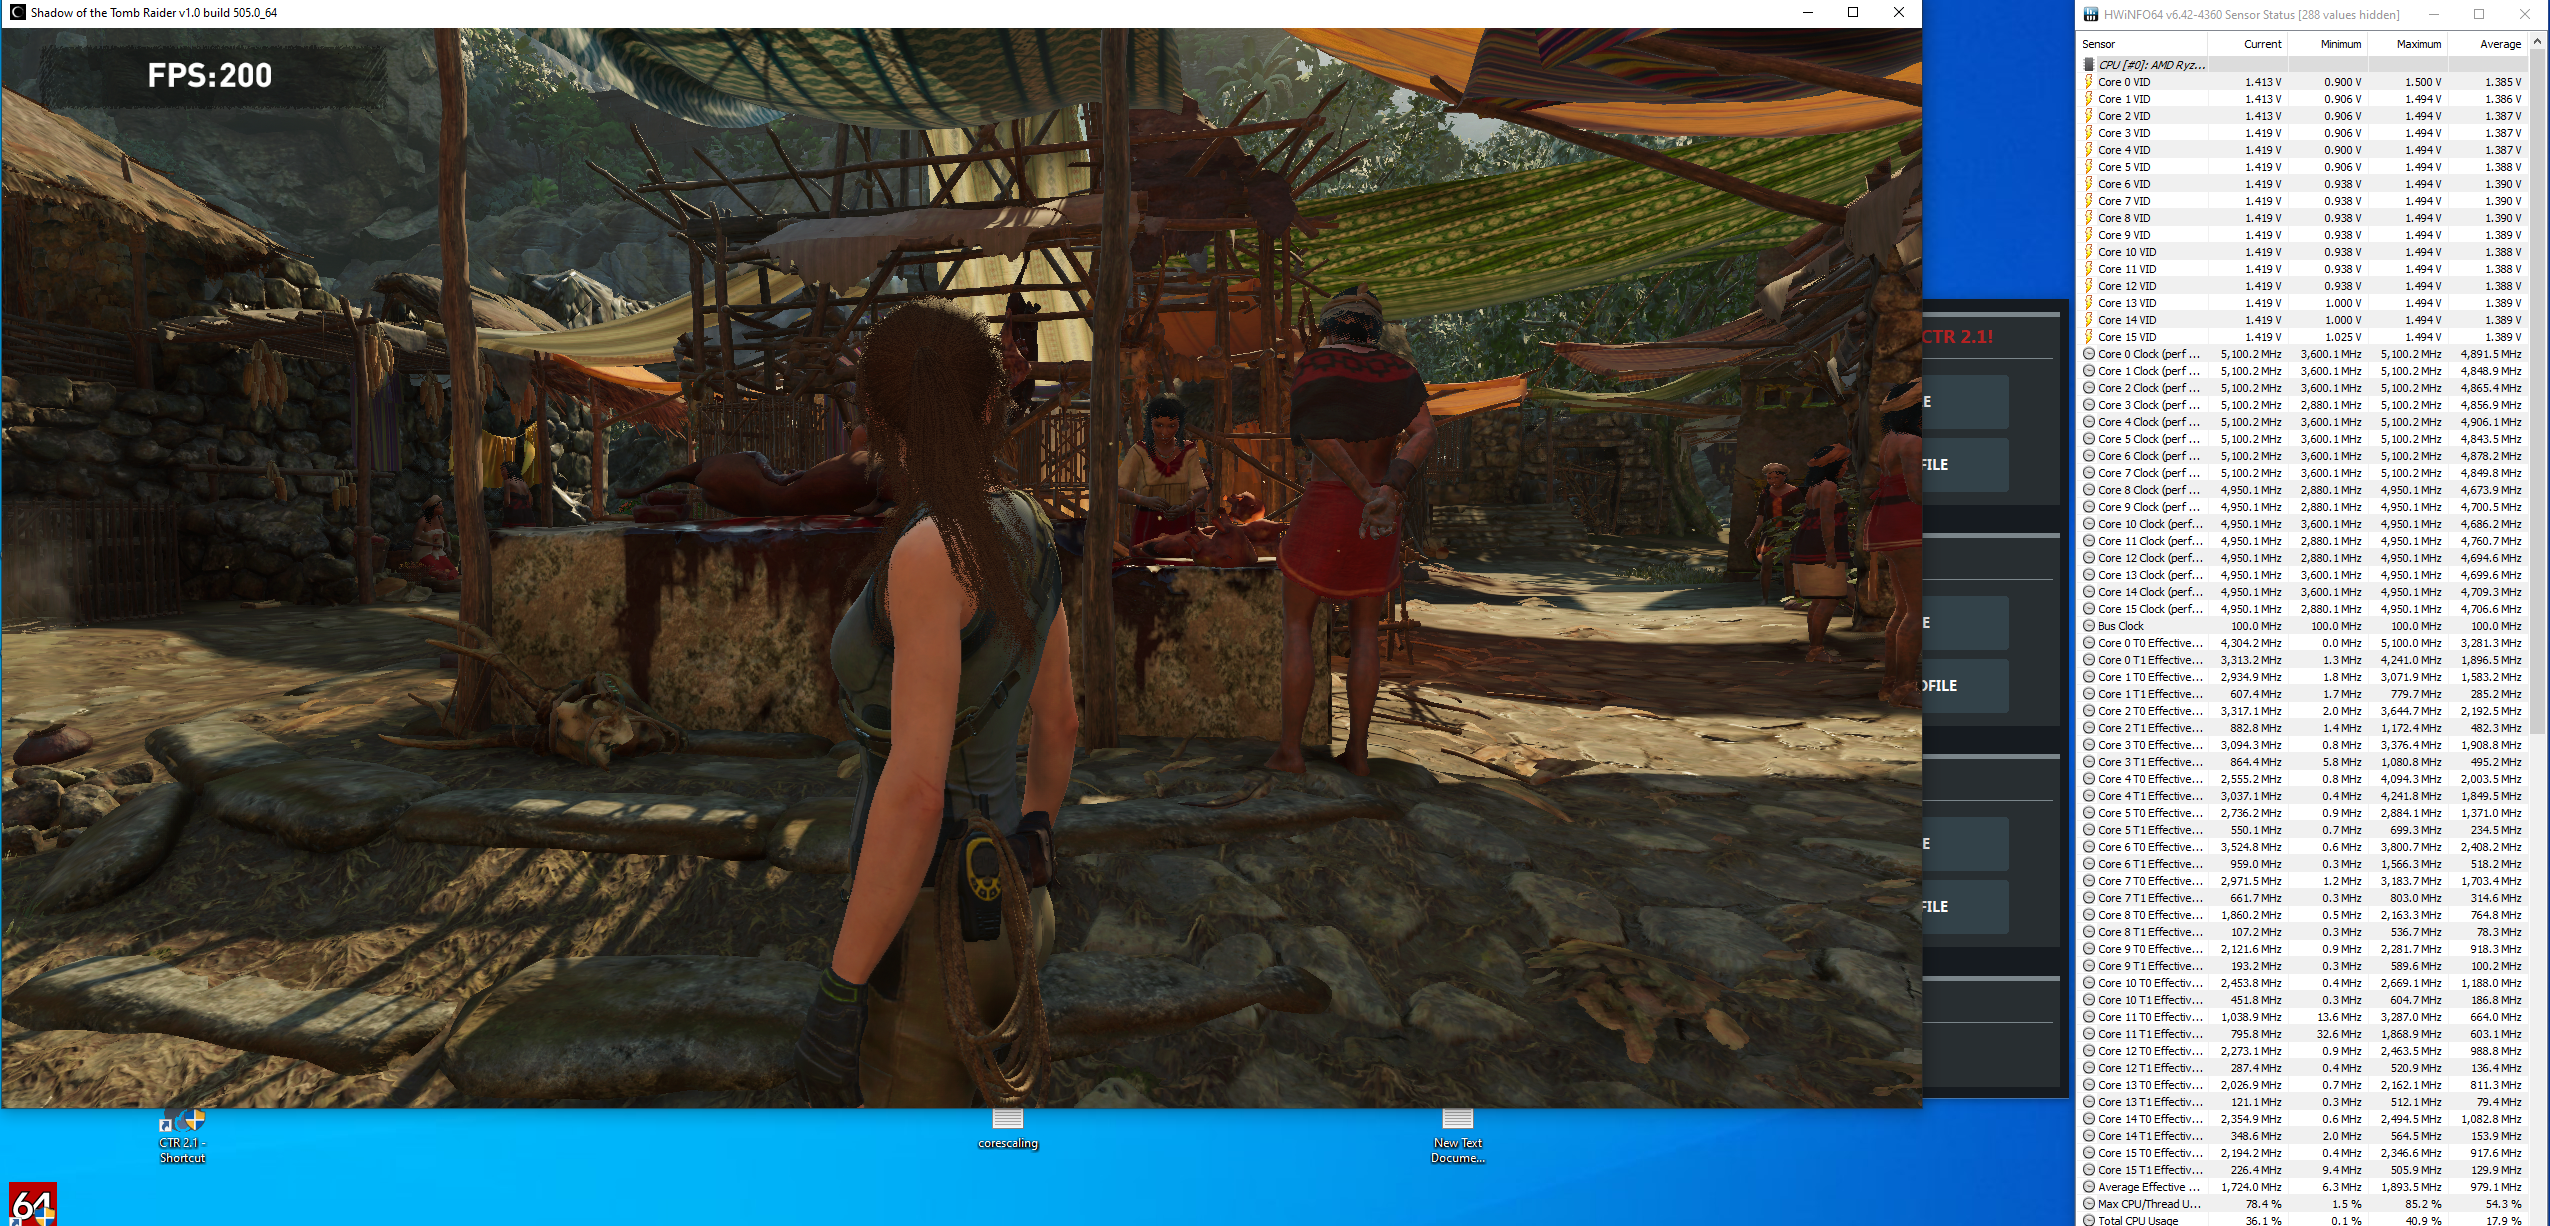Click the HWiNFO64 title bar icon

tap(2091, 14)
